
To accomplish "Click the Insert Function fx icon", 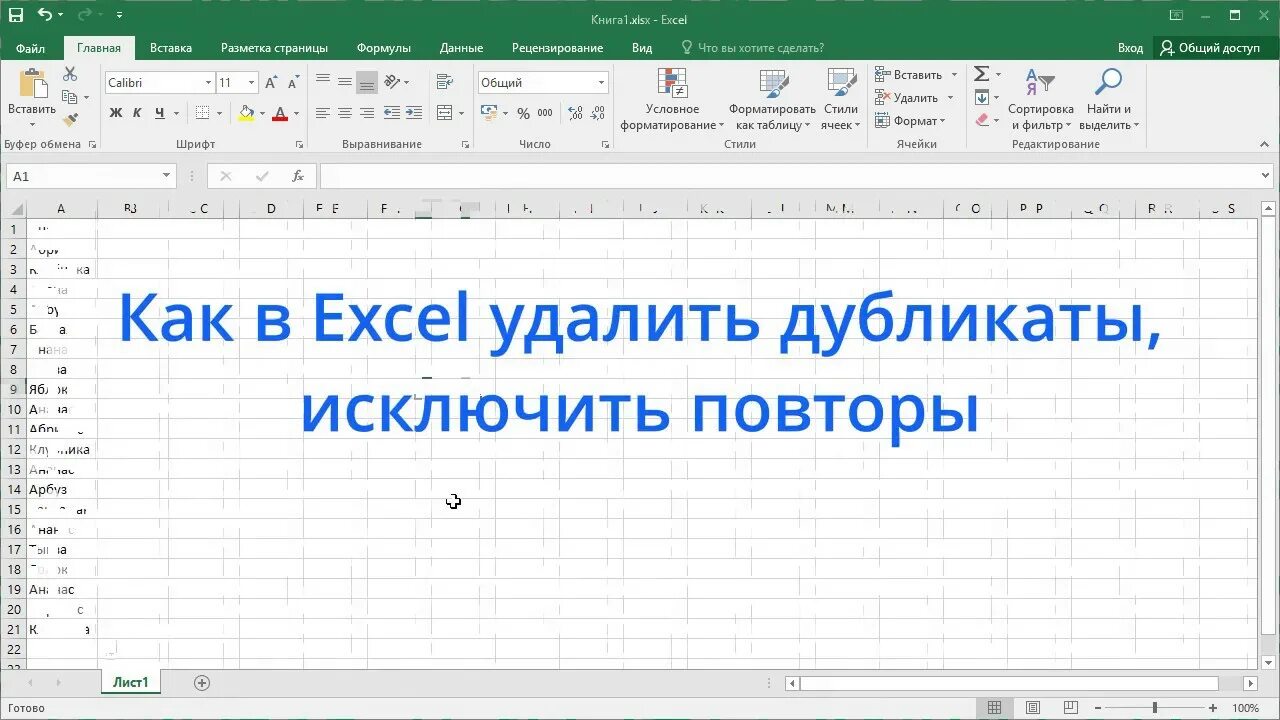I will tap(297, 176).
